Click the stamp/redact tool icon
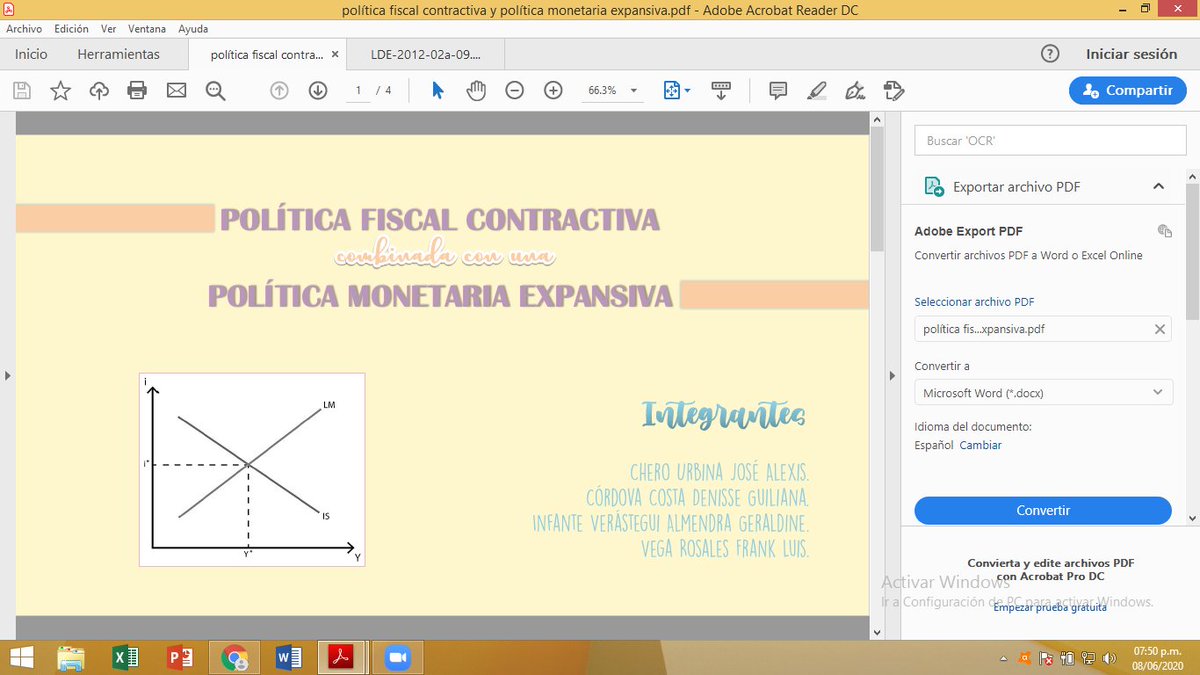Image resolution: width=1200 pixels, height=675 pixels. (x=894, y=90)
